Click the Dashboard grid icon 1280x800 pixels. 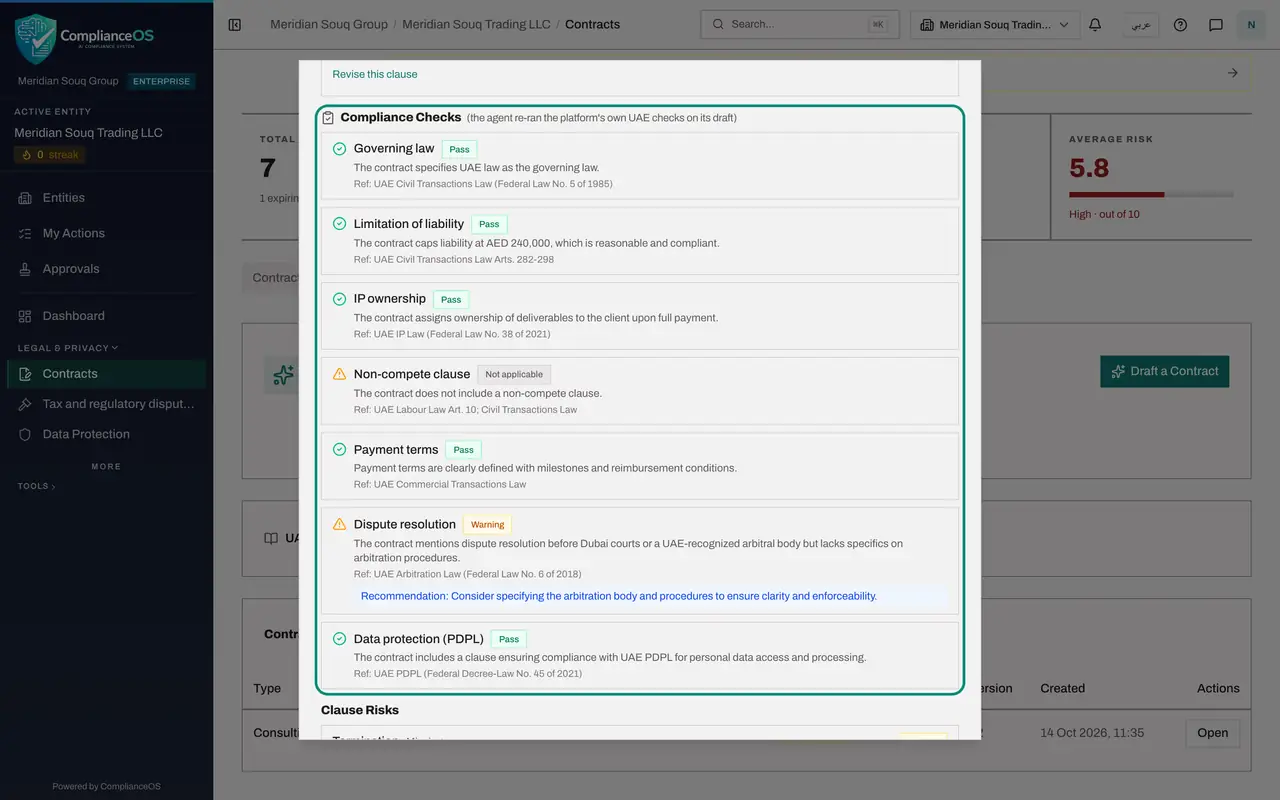(25, 316)
